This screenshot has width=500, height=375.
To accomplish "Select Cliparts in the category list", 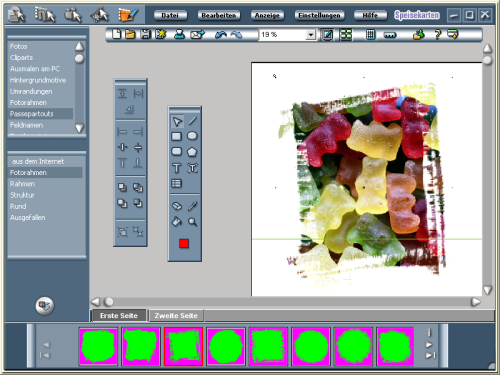I will [21, 58].
